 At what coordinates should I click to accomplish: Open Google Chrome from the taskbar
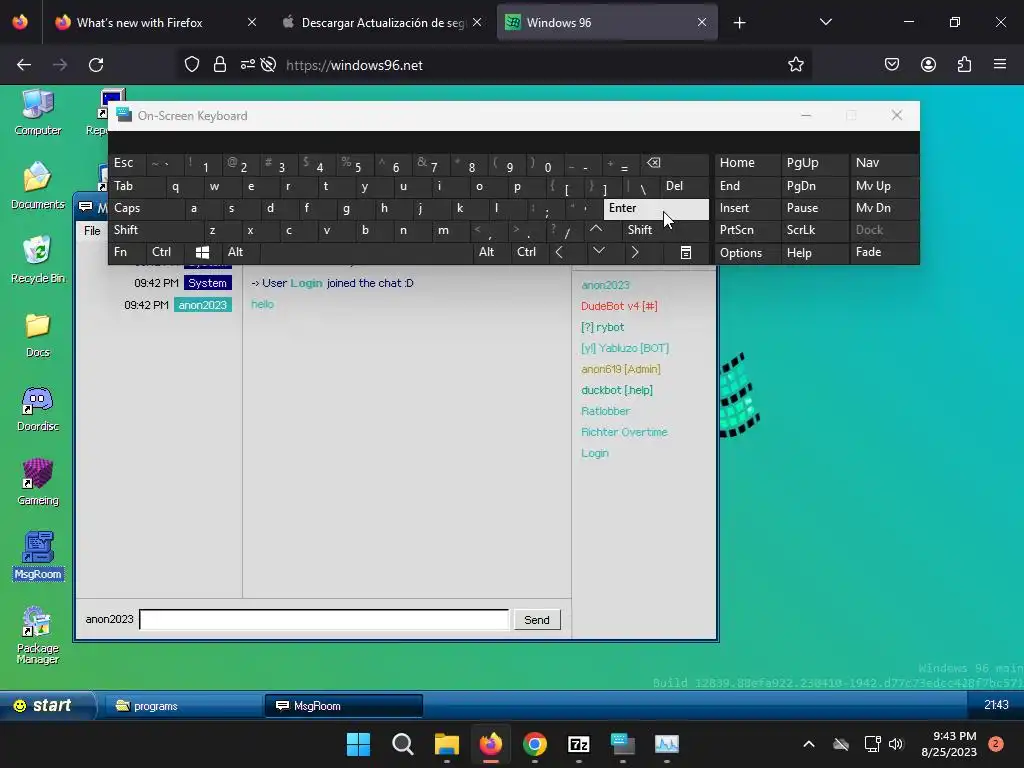pyautogui.click(x=535, y=744)
